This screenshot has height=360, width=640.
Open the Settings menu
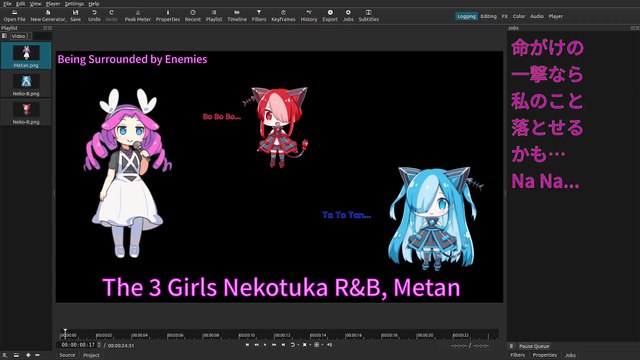(74, 4)
